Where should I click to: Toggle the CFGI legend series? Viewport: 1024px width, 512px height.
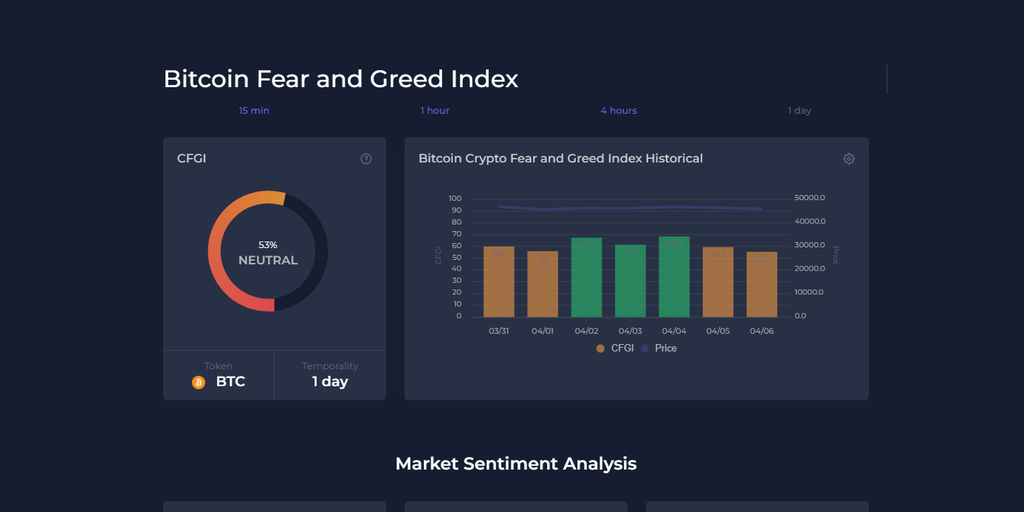tap(615, 348)
